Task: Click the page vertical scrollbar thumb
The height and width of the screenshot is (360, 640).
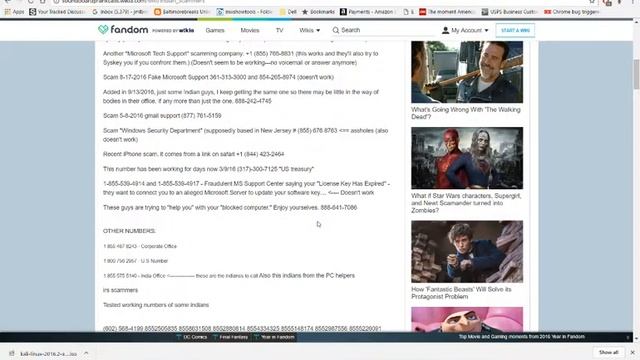Action: coord(636,74)
